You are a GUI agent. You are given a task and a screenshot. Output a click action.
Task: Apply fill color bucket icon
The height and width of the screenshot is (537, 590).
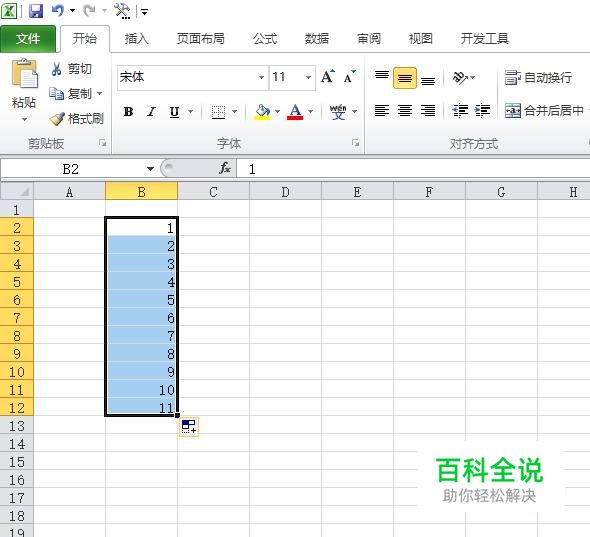(x=262, y=112)
